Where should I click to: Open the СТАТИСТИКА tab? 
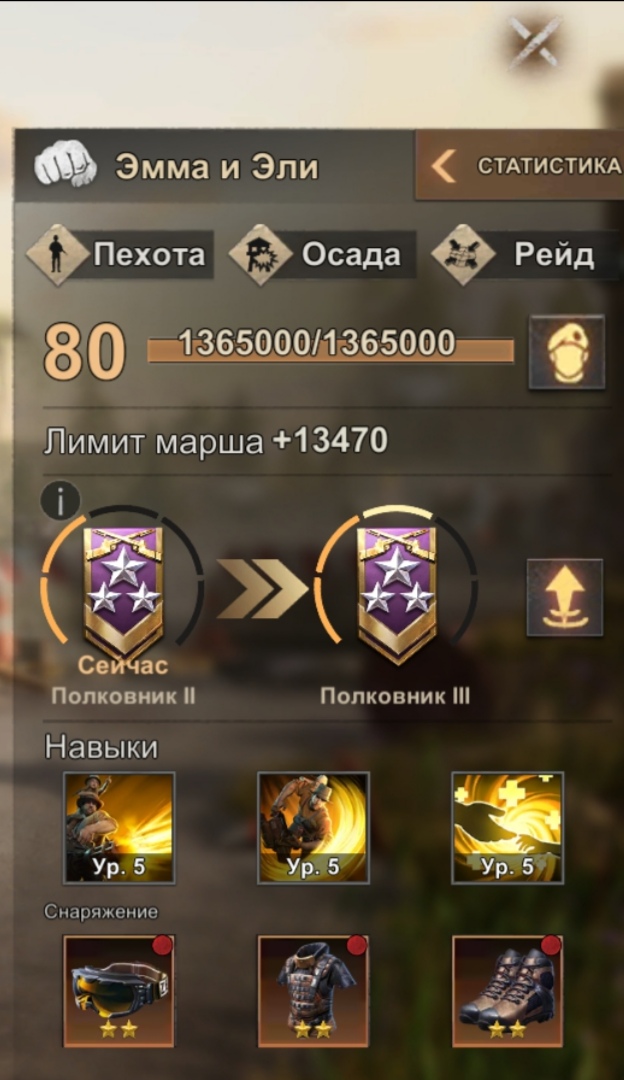coord(520,165)
